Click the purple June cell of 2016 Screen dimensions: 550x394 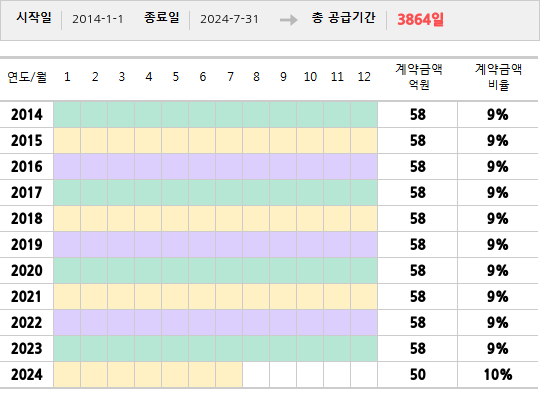[202, 167]
